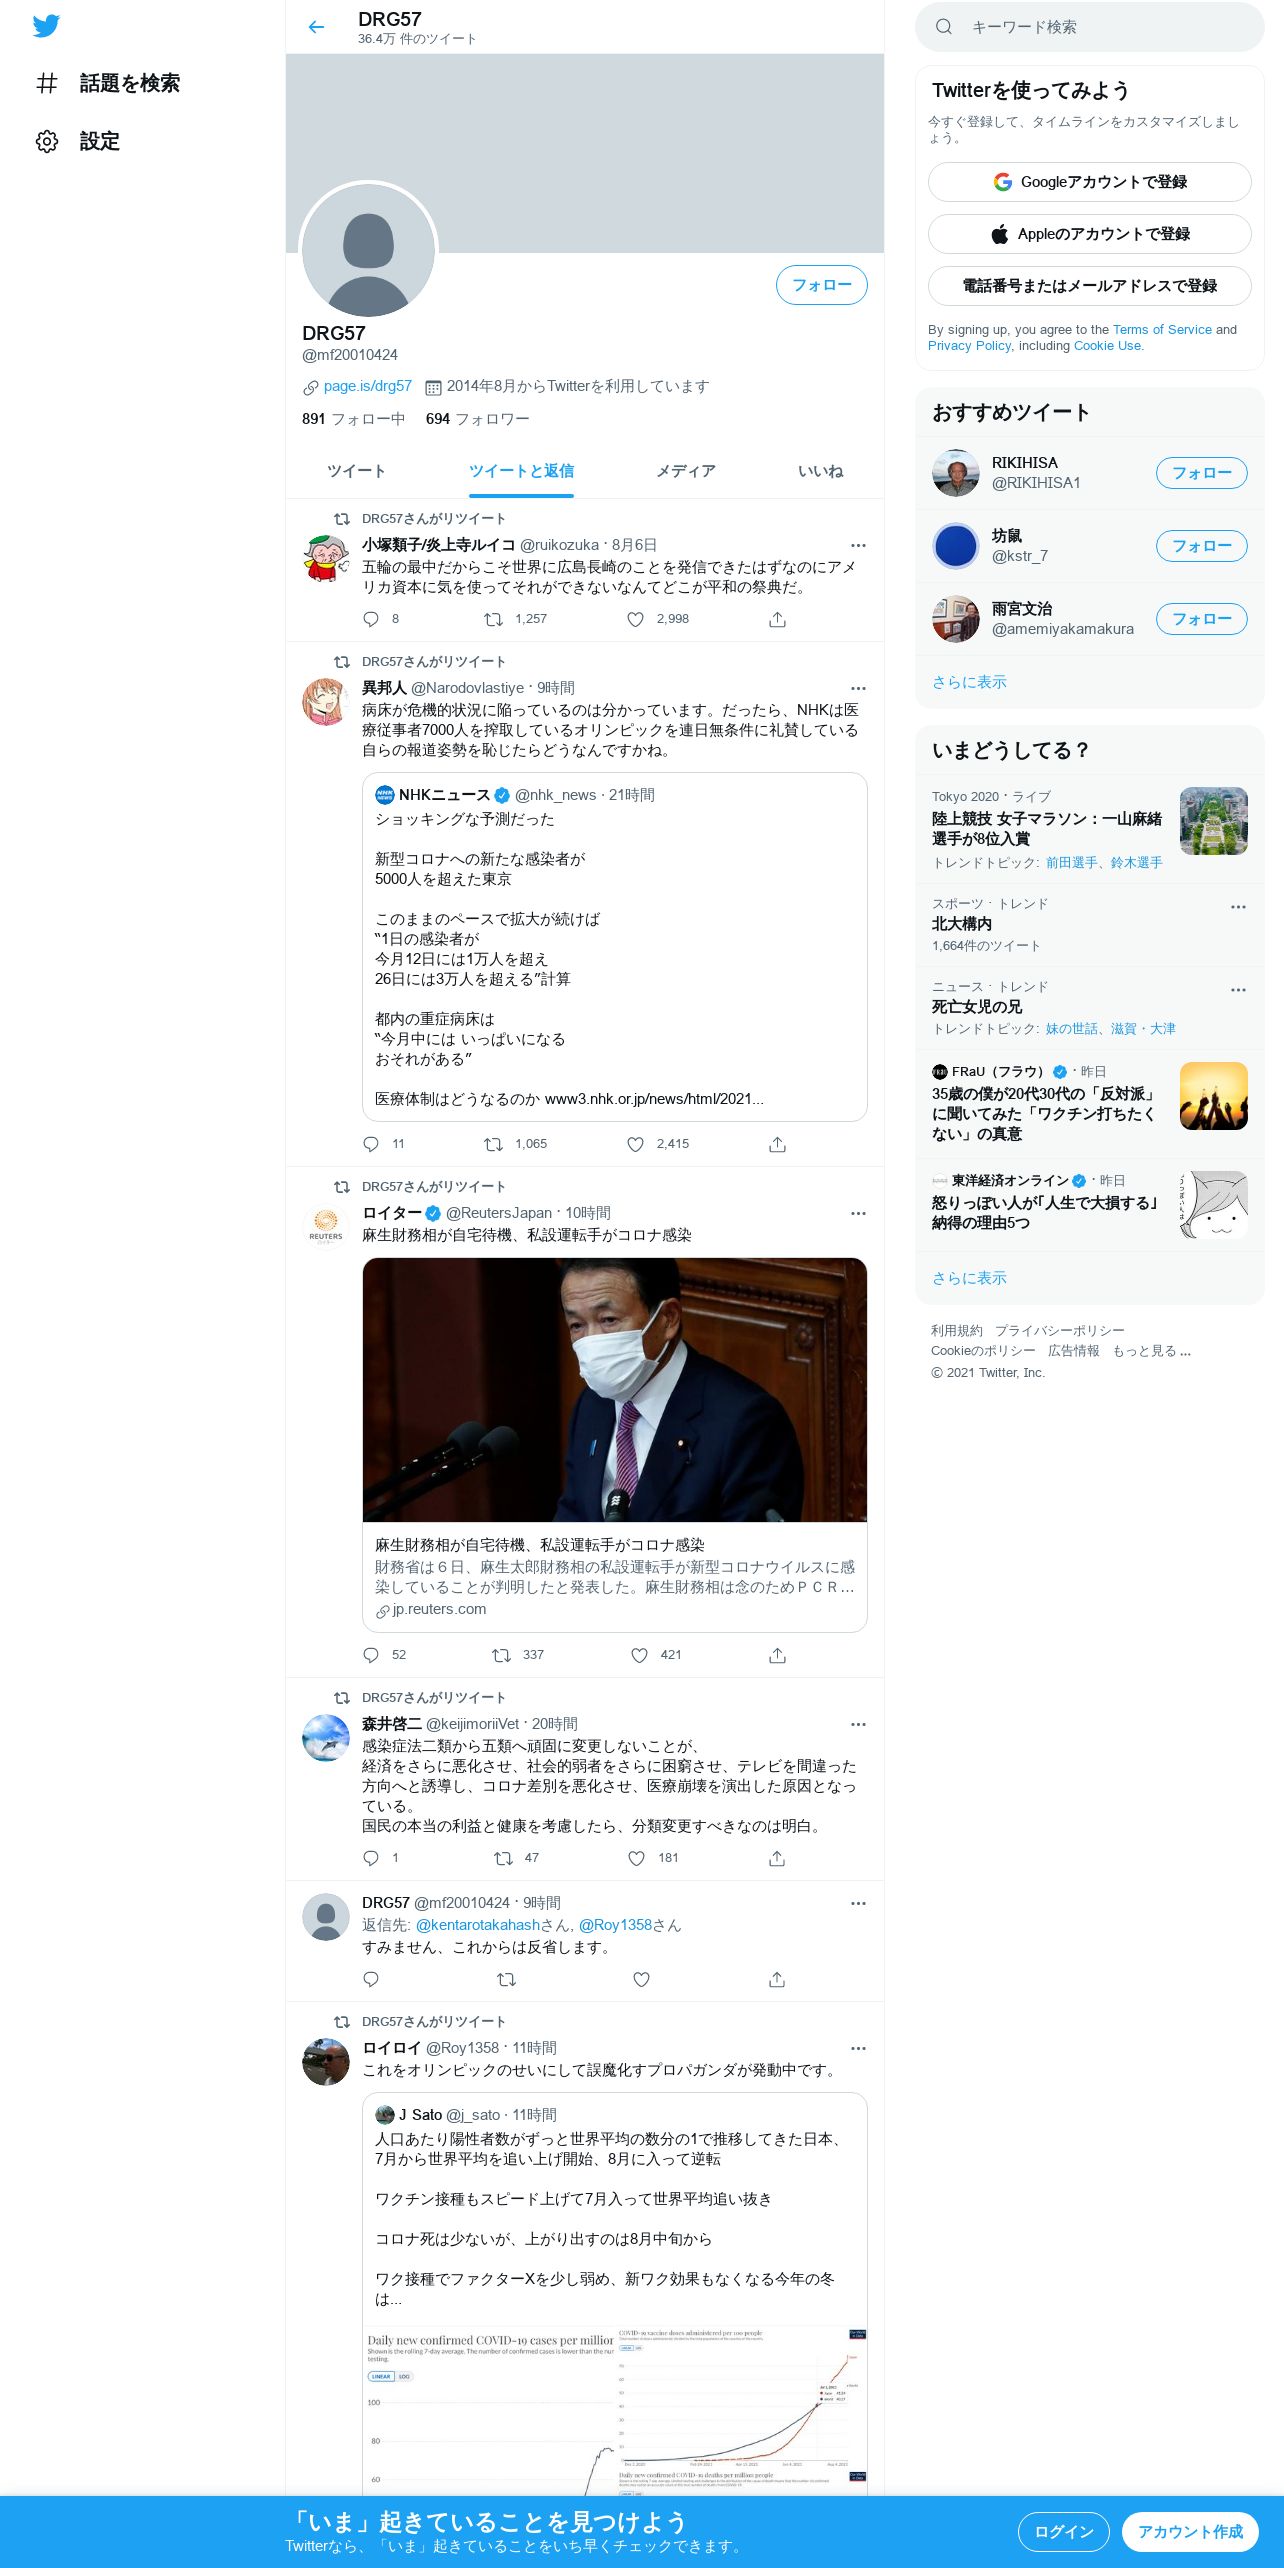1284x2568 pixels.
Task: Open more options for 死亡女児の兄 trend
Action: tap(1238, 990)
